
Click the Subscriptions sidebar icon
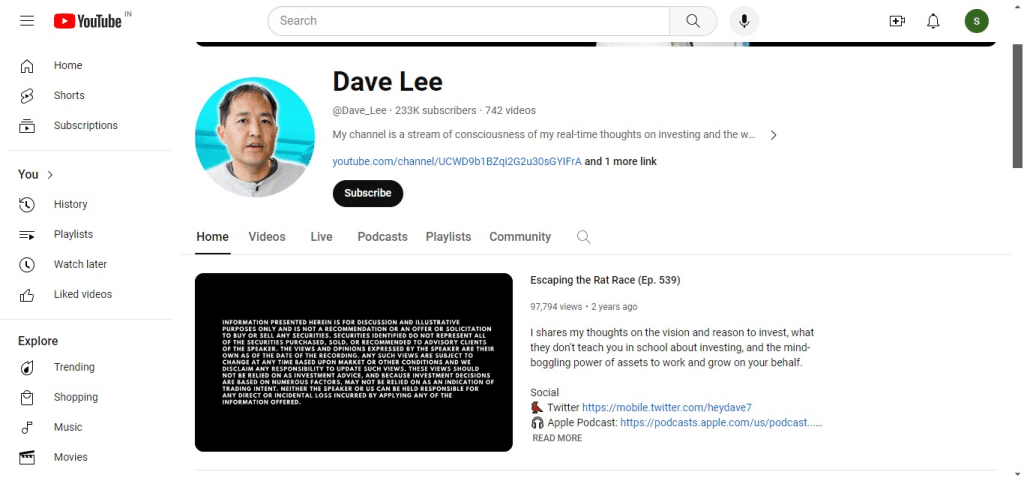tap(27, 125)
